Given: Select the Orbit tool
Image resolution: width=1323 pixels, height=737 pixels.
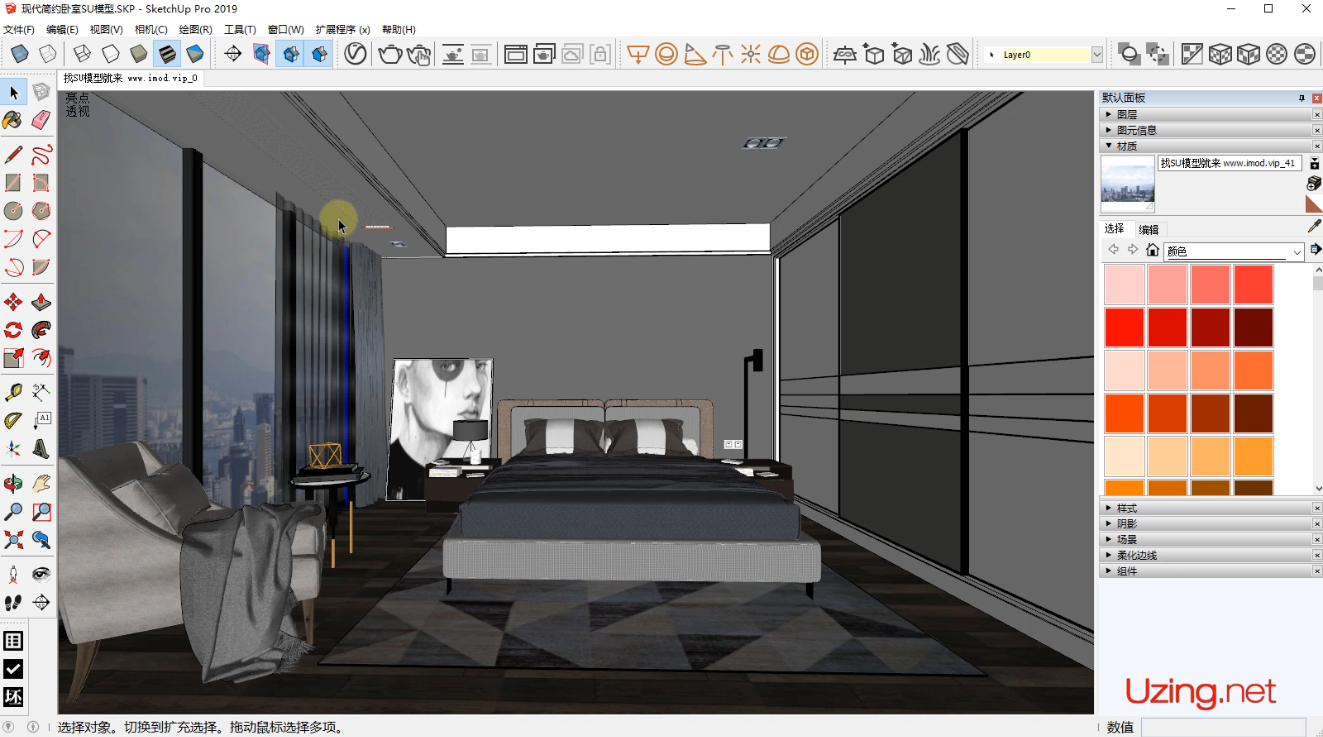Looking at the screenshot, I should [13, 483].
